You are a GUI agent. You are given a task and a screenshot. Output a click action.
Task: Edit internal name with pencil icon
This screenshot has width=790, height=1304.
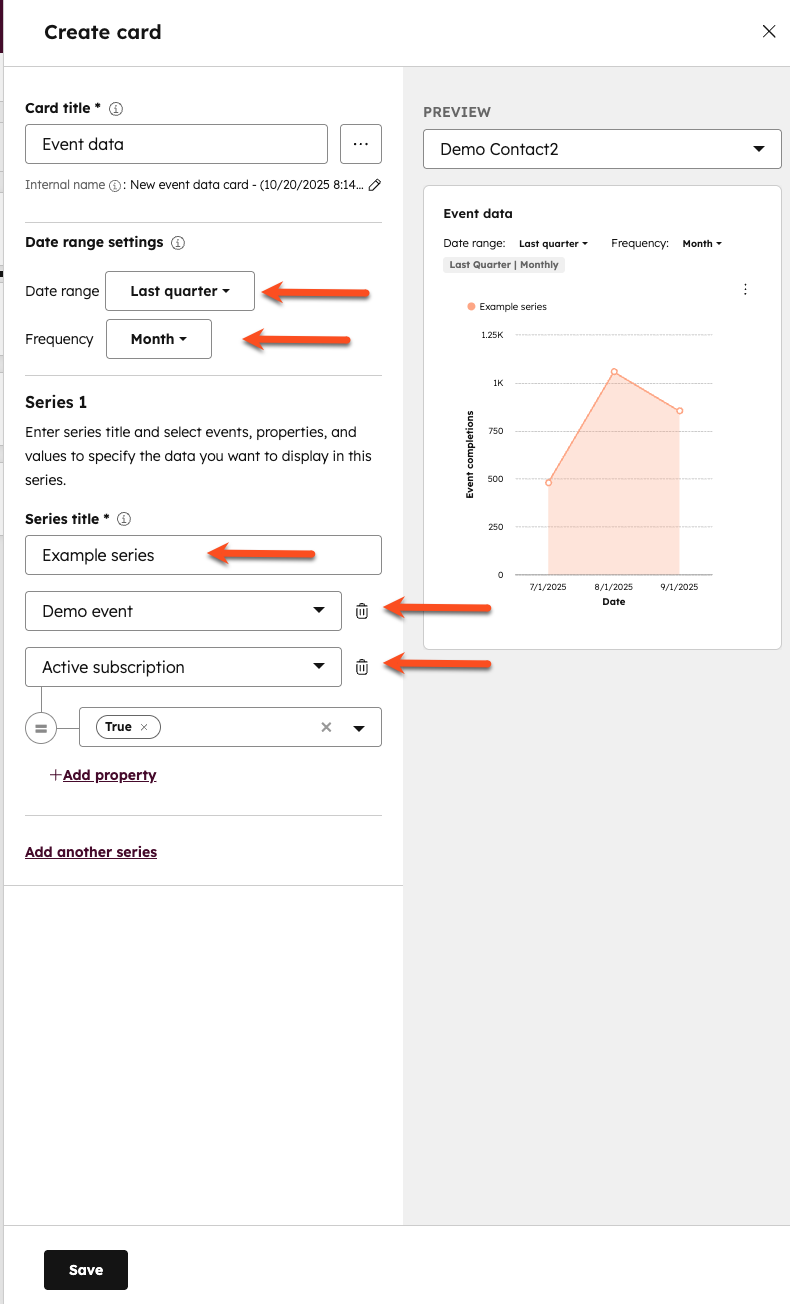pos(375,185)
